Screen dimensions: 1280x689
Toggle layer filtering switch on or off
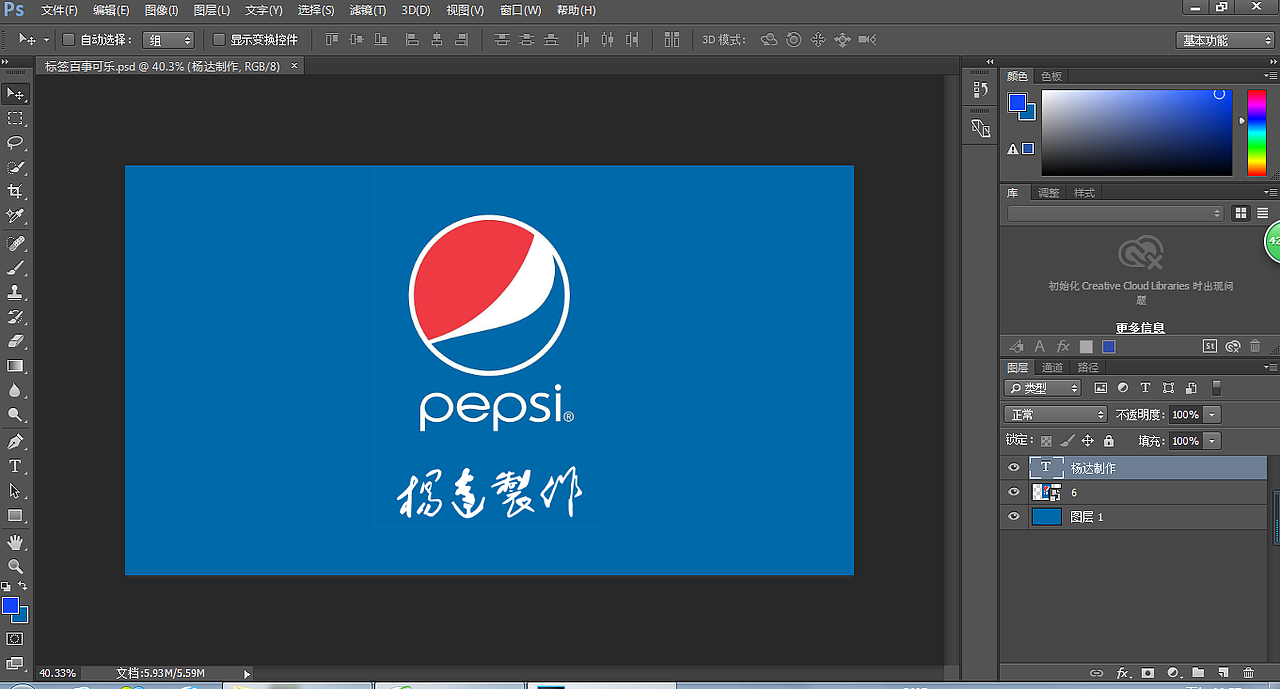point(1217,388)
